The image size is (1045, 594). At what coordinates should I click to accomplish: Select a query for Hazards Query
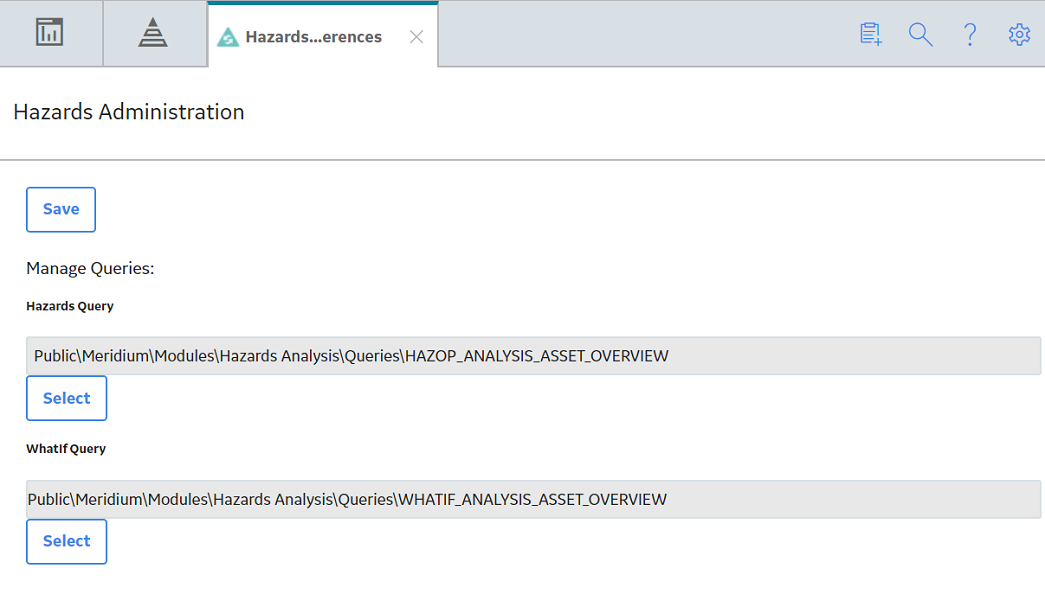click(67, 398)
